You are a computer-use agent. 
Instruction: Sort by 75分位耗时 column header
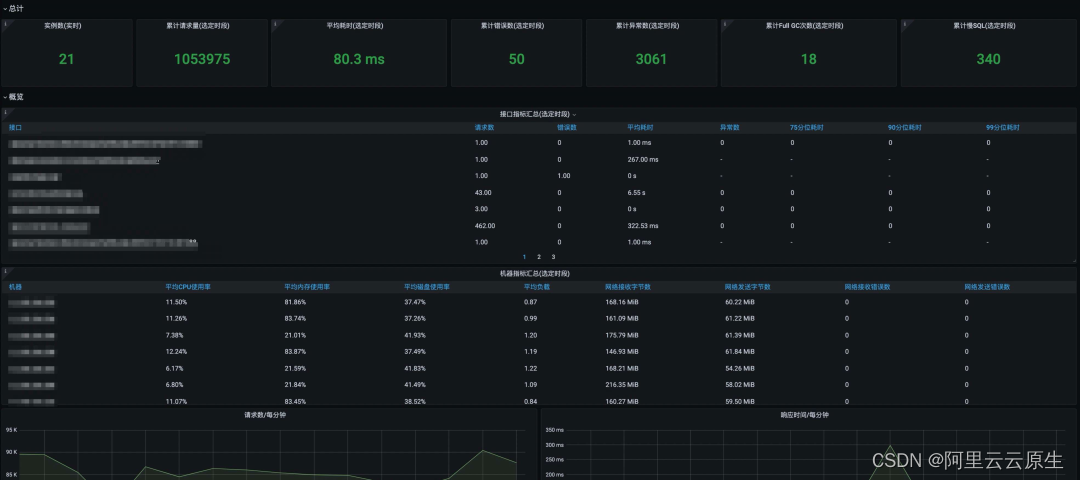click(806, 127)
